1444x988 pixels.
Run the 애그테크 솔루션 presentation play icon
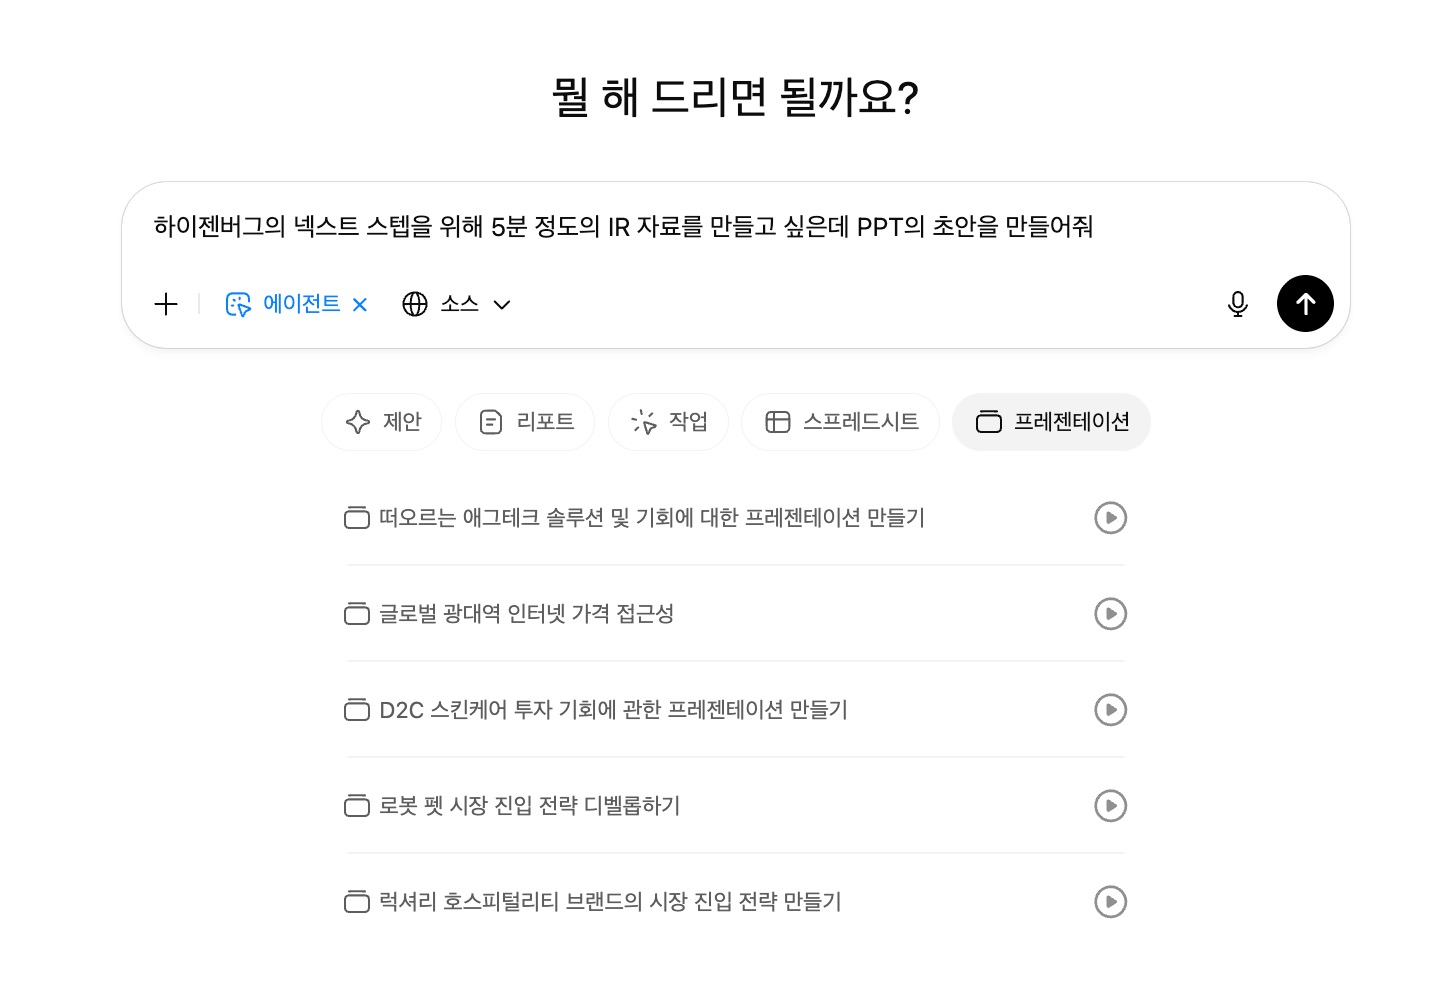1110,518
